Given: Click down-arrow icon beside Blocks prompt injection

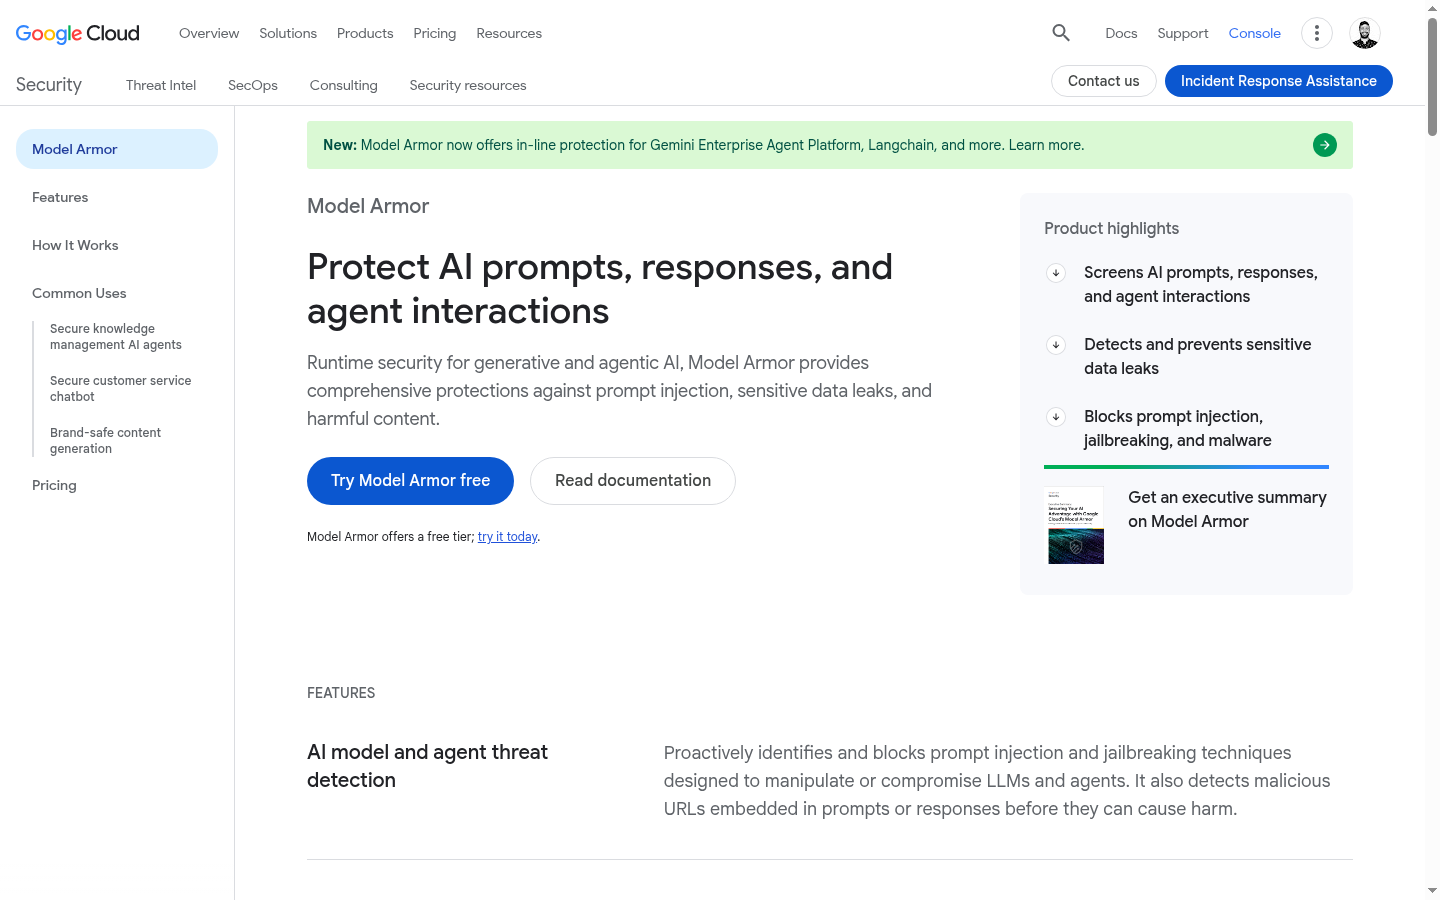Looking at the screenshot, I should pos(1056,416).
